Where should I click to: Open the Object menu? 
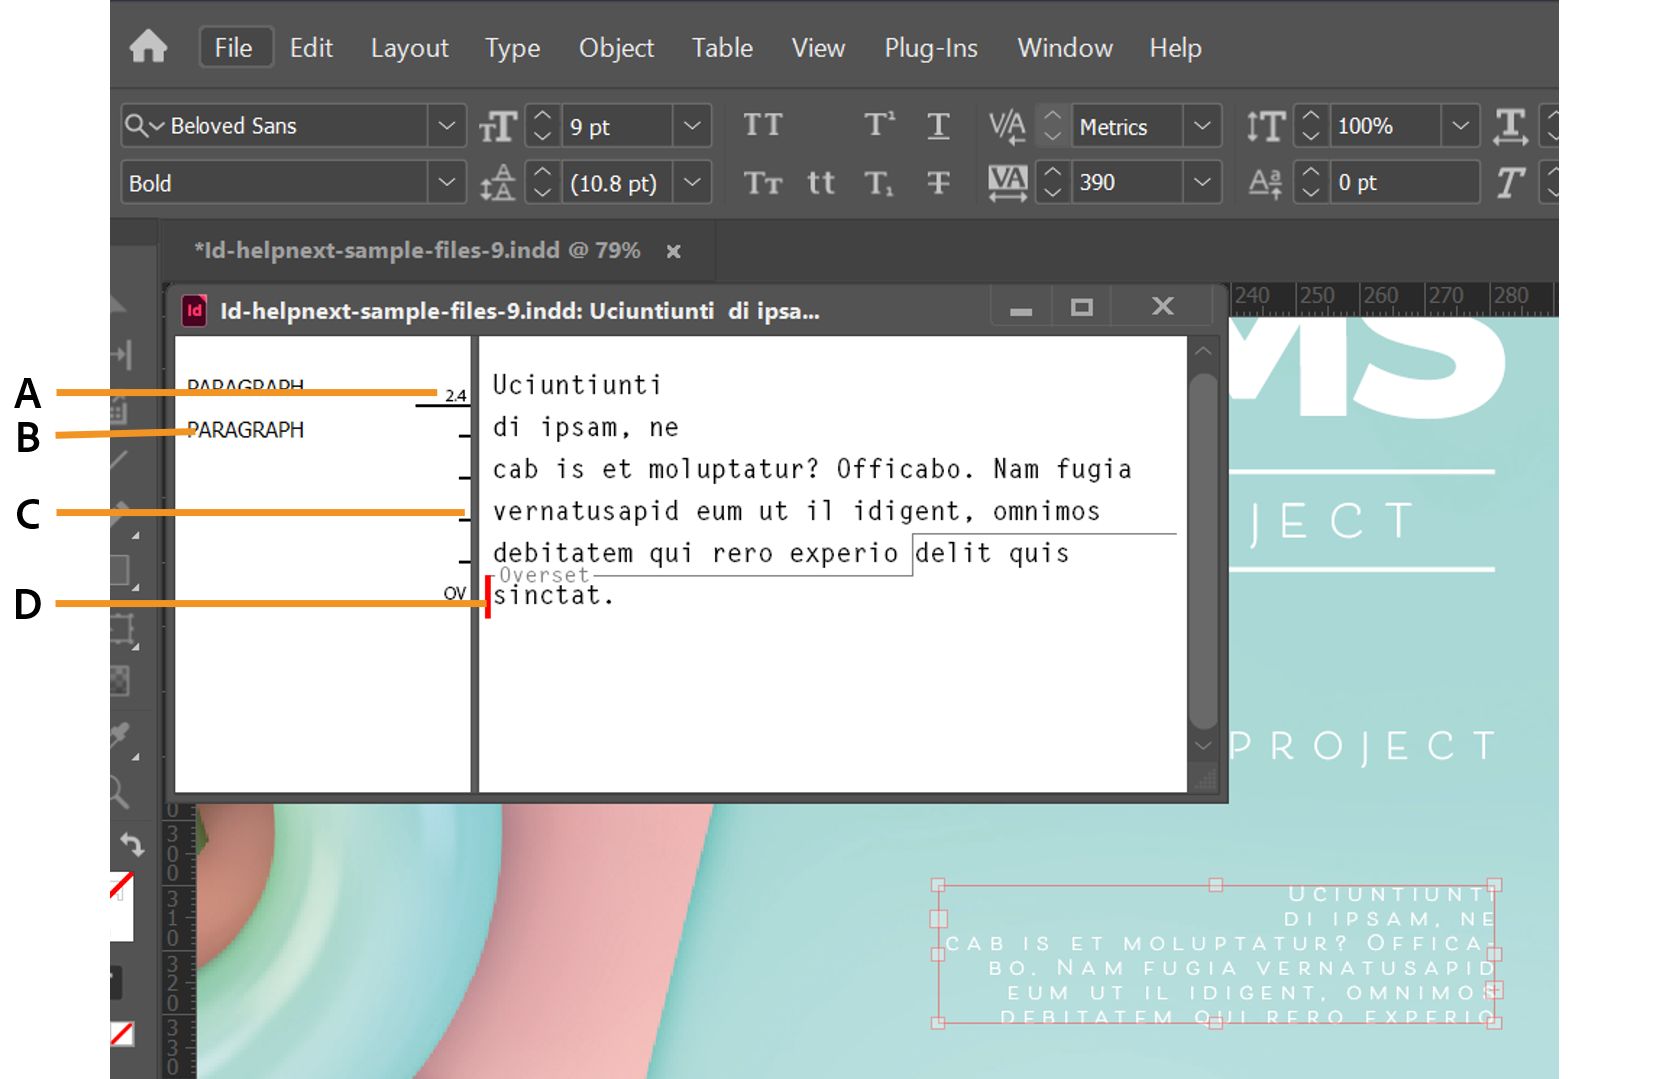[616, 48]
